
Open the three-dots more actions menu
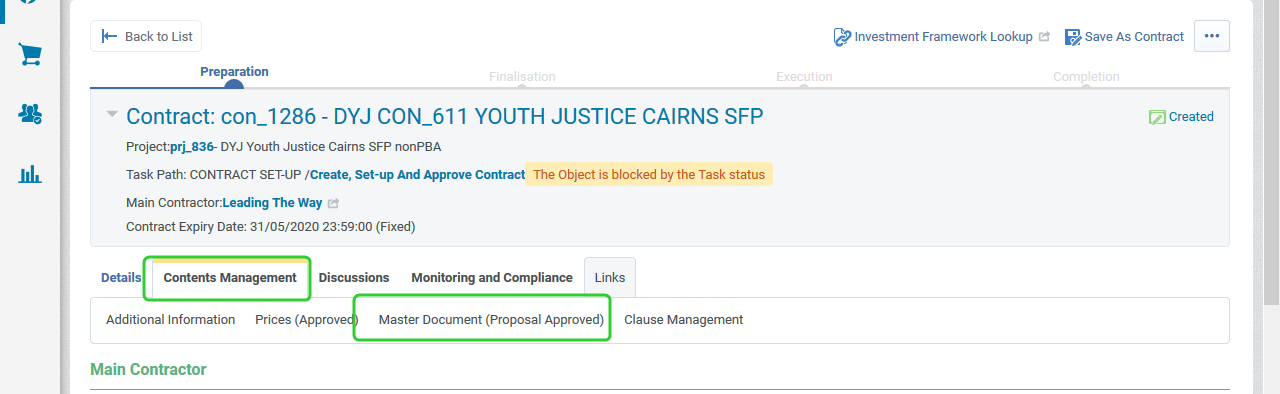click(x=1212, y=36)
